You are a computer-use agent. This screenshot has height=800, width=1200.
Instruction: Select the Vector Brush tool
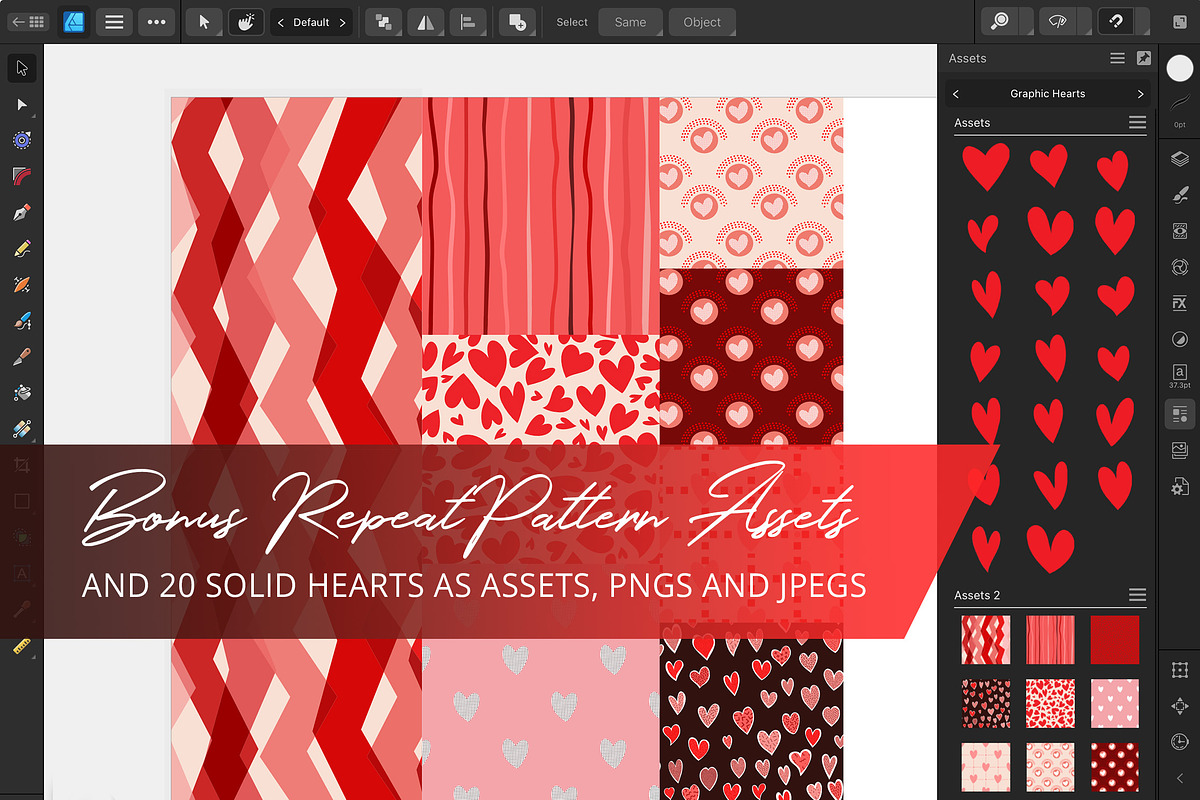click(x=22, y=284)
